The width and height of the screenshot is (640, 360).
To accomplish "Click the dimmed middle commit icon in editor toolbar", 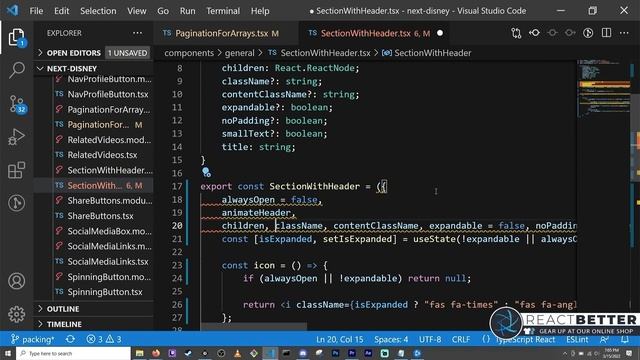I will pyautogui.click(x=552, y=33).
